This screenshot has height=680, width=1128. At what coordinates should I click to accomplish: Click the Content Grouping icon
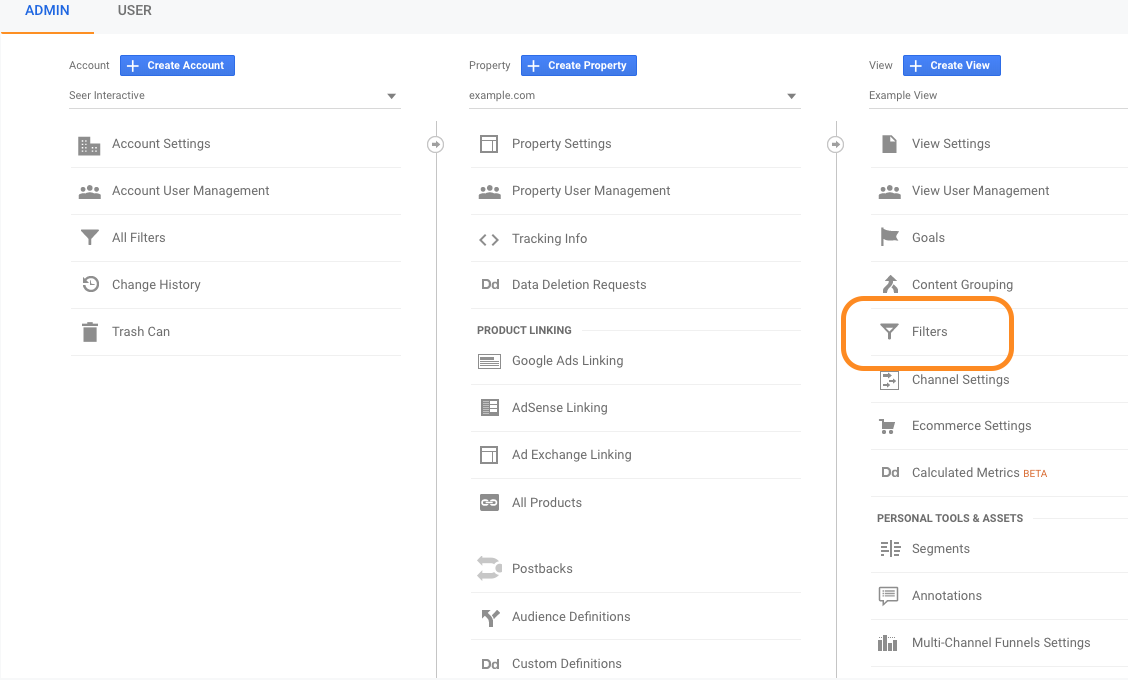889,285
